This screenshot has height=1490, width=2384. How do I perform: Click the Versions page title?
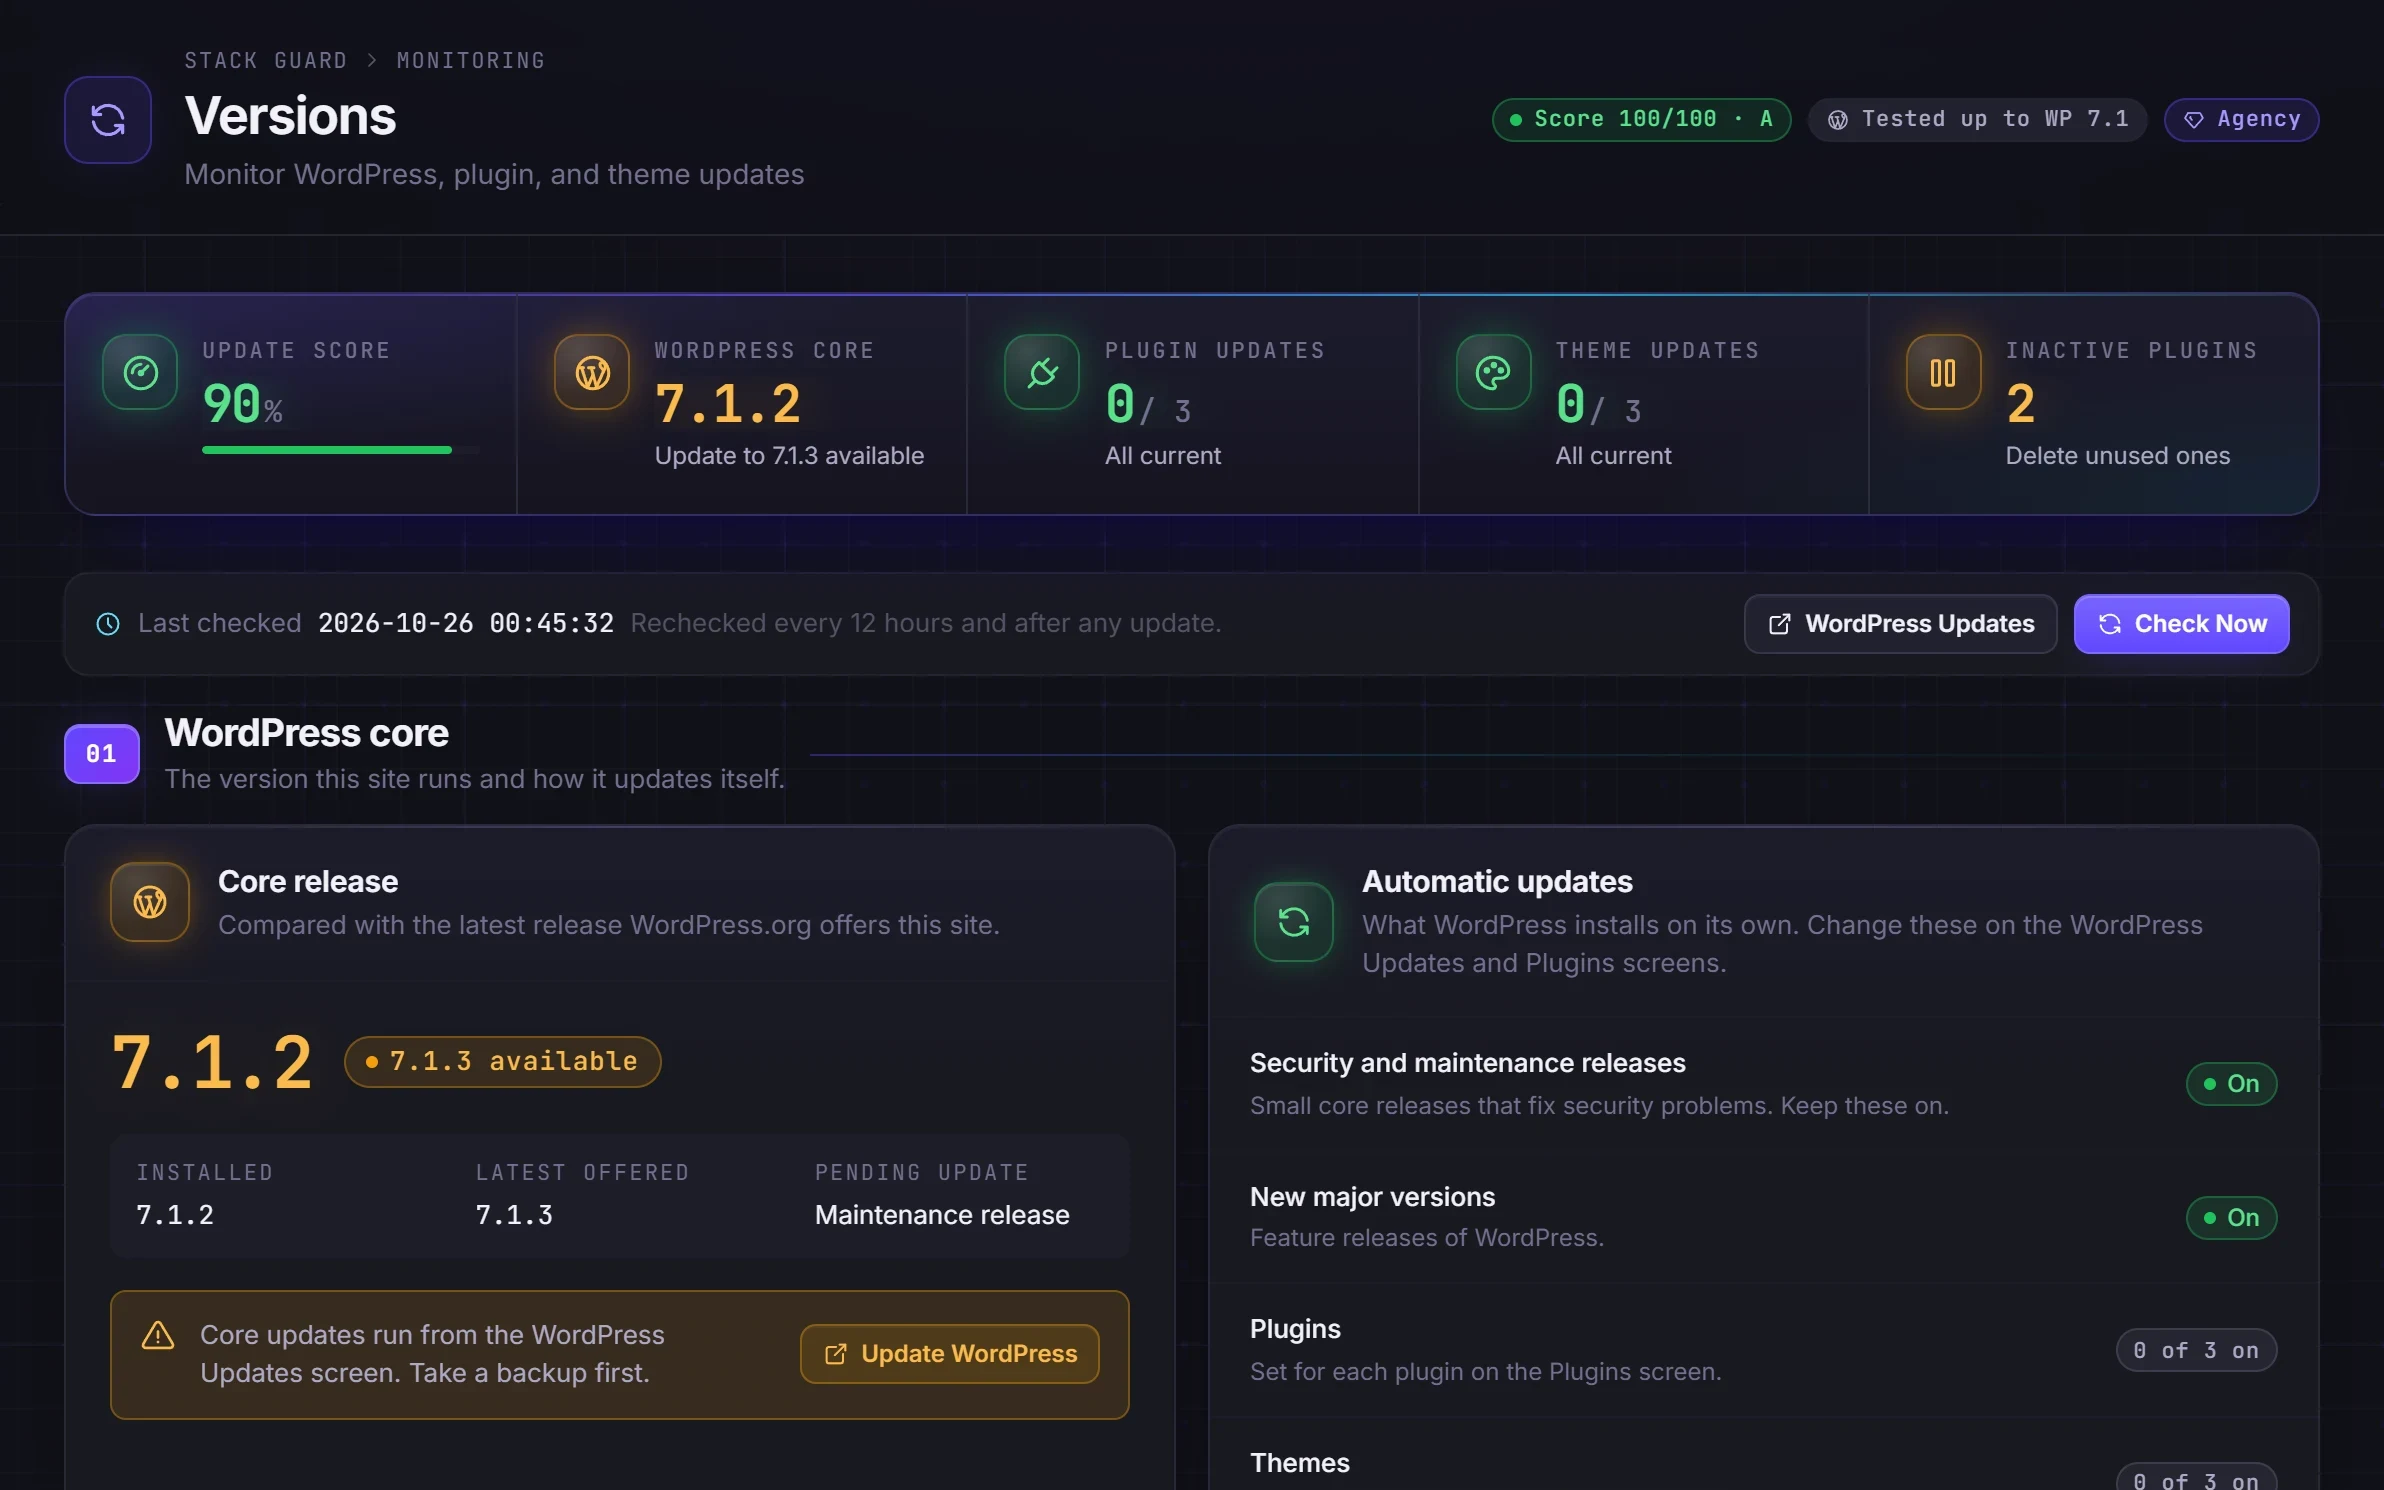[x=291, y=116]
